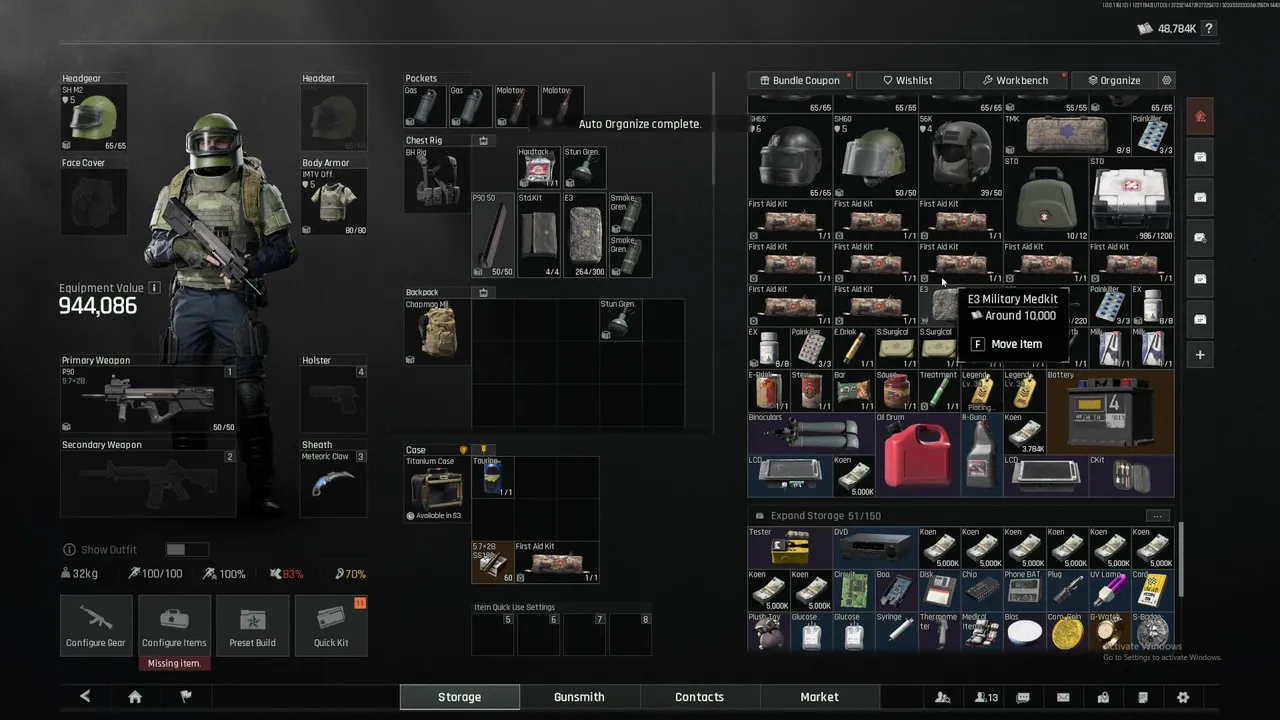
Task: Open the Chest Rig quick-unload icon
Action: coord(484,141)
